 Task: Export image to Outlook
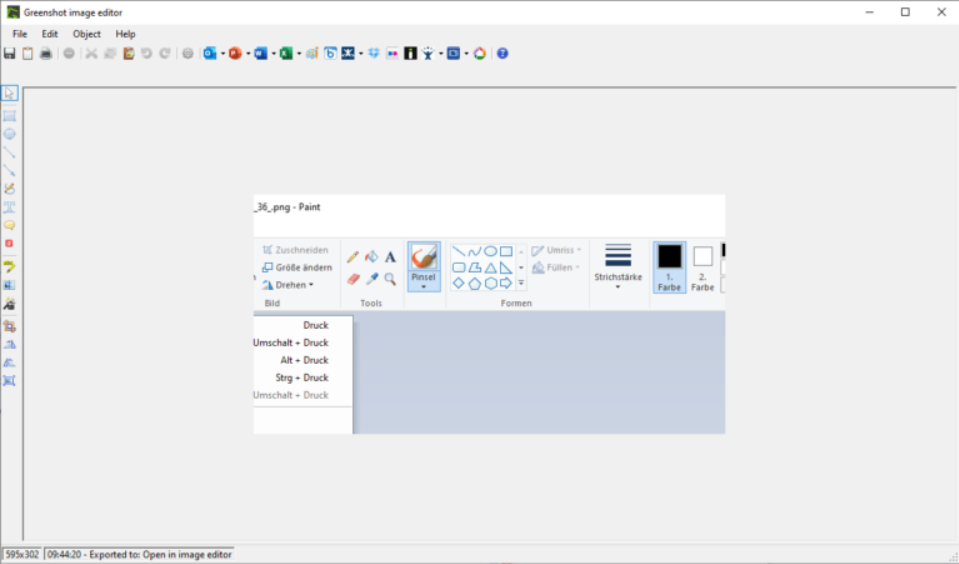click(x=210, y=54)
